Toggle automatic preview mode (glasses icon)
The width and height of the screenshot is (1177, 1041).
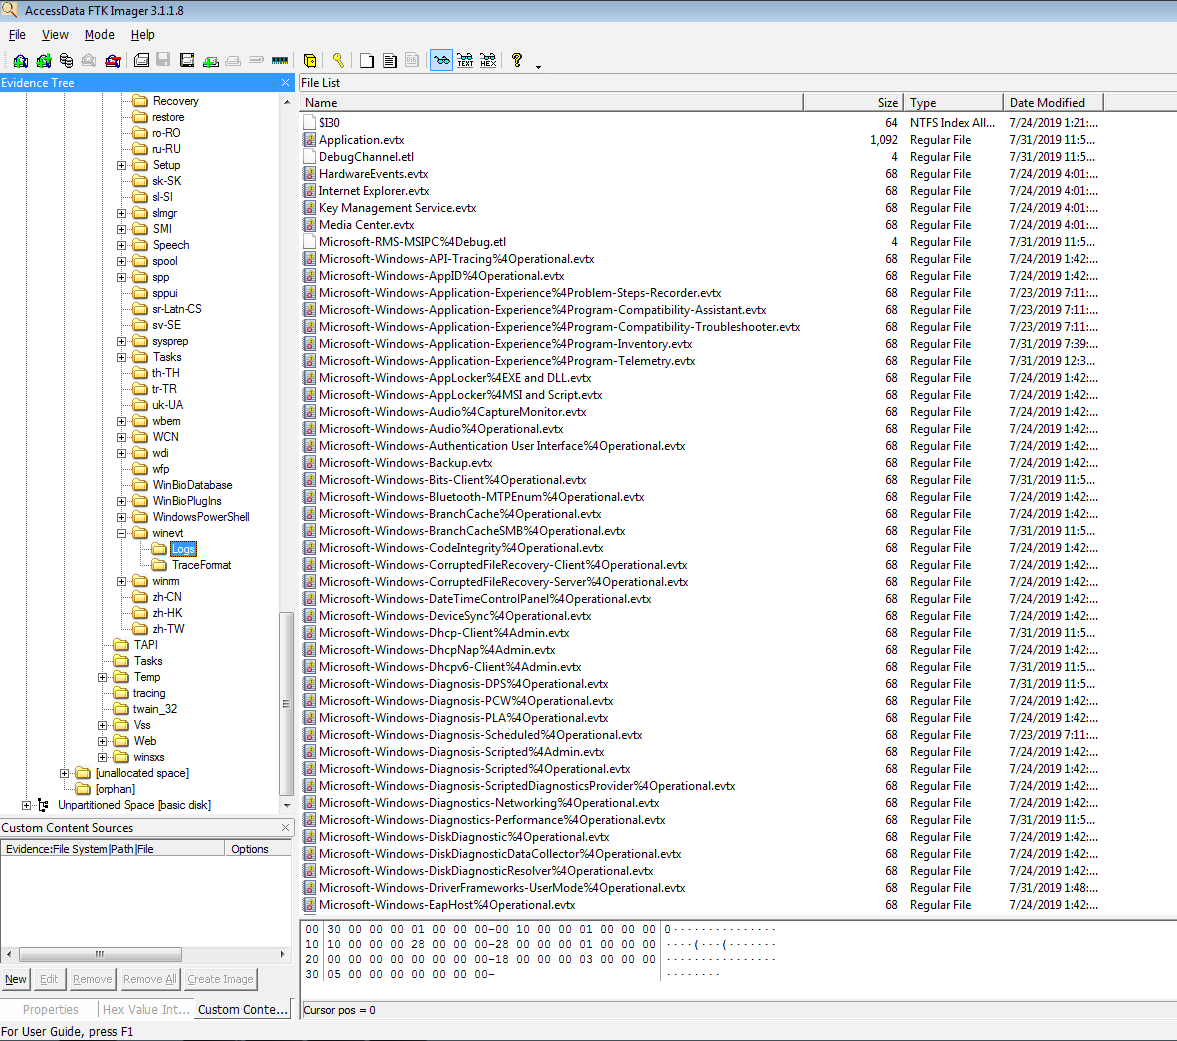coord(442,61)
